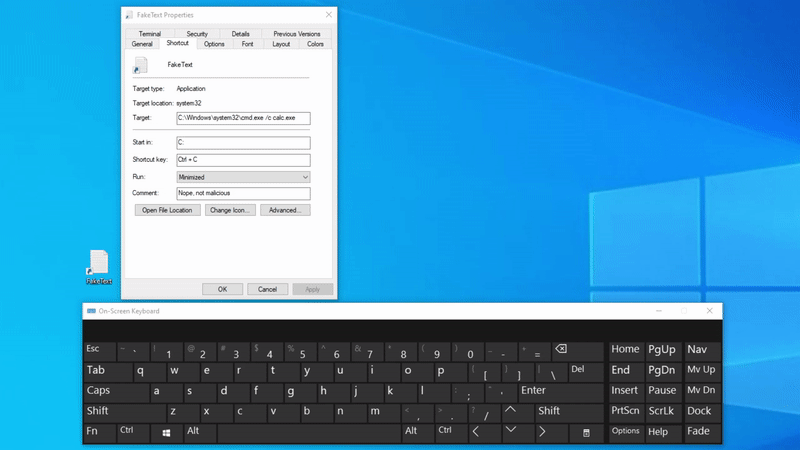
Task: Tap the Home key
Action: [626, 351]
